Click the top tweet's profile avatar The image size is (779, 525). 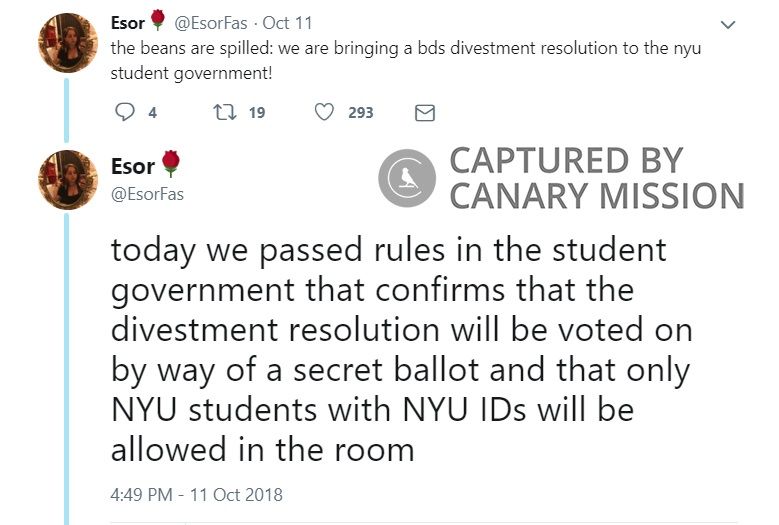[x=67, y=43]
